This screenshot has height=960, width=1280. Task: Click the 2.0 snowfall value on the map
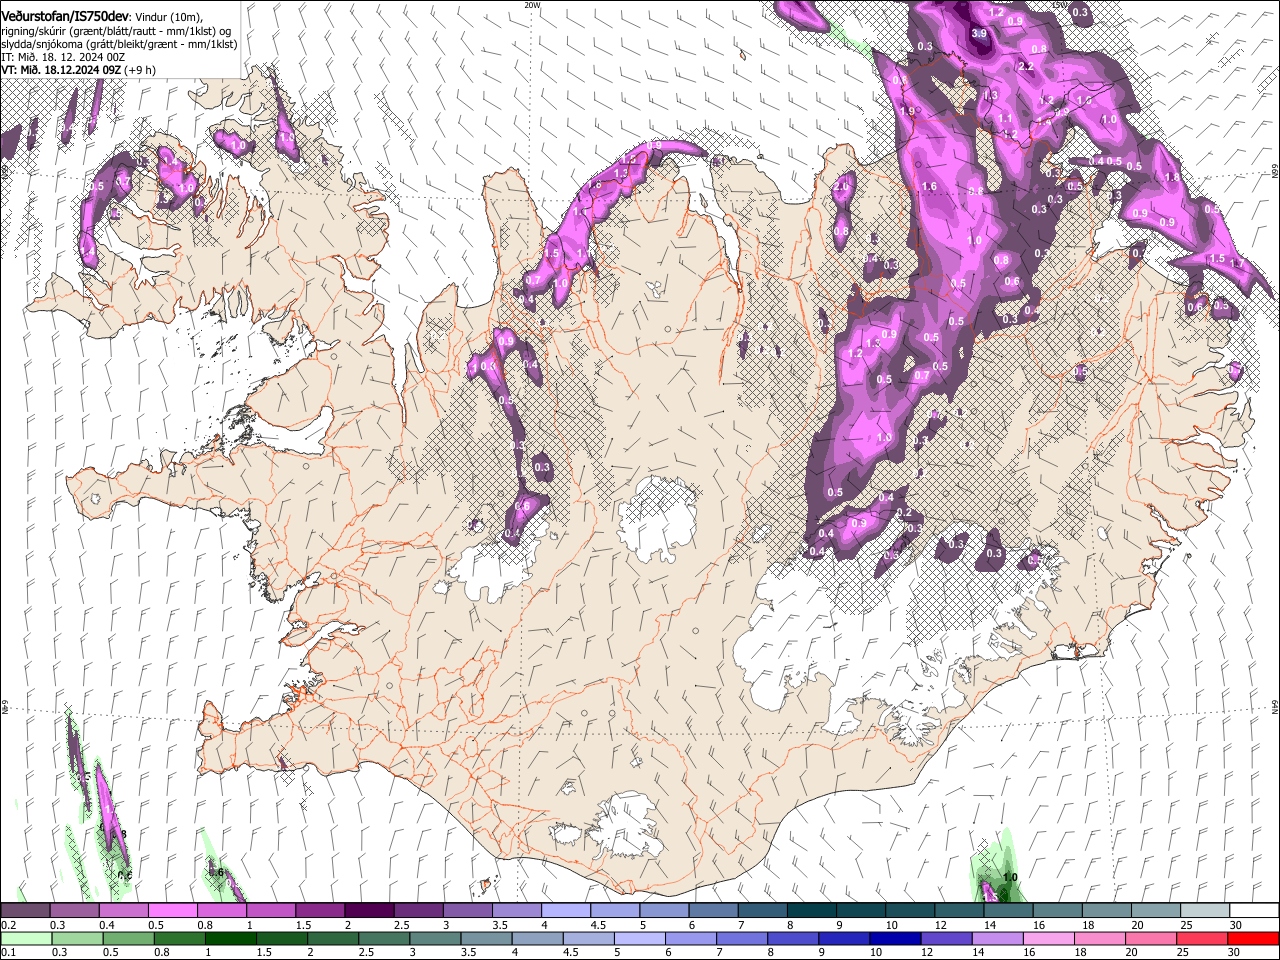(841, 187)
